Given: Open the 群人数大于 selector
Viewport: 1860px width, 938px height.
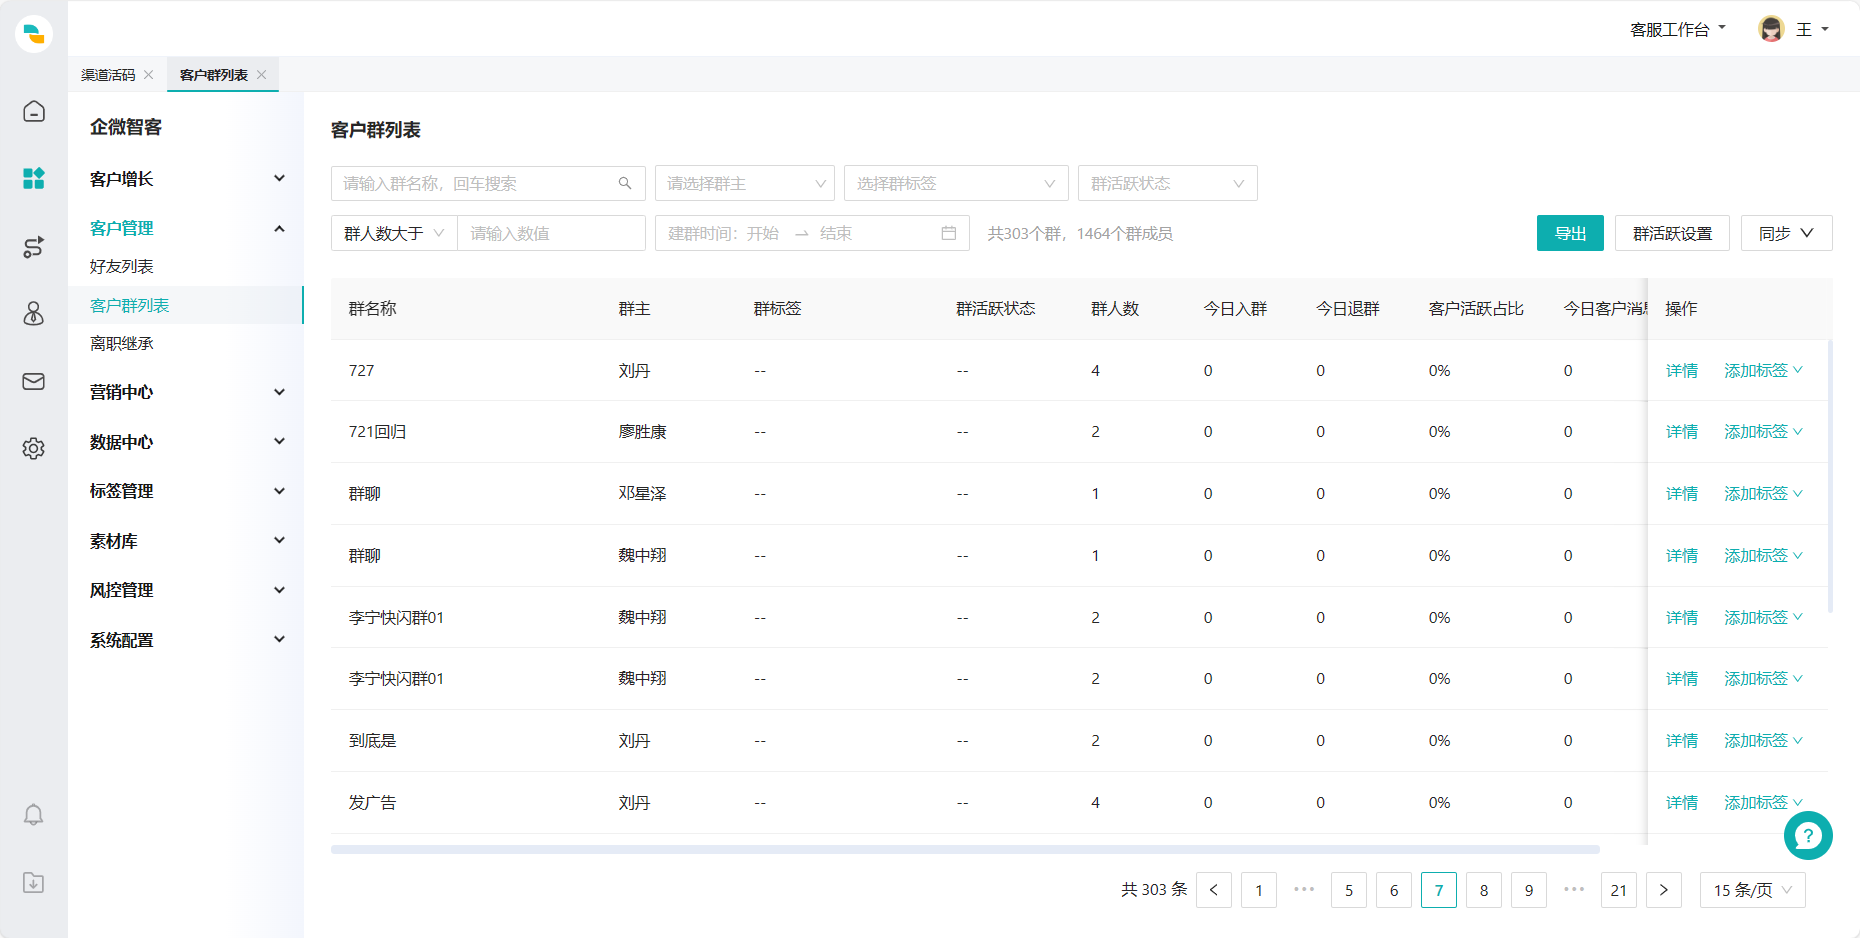Looking at the screenshot, I should click(394, 233).
